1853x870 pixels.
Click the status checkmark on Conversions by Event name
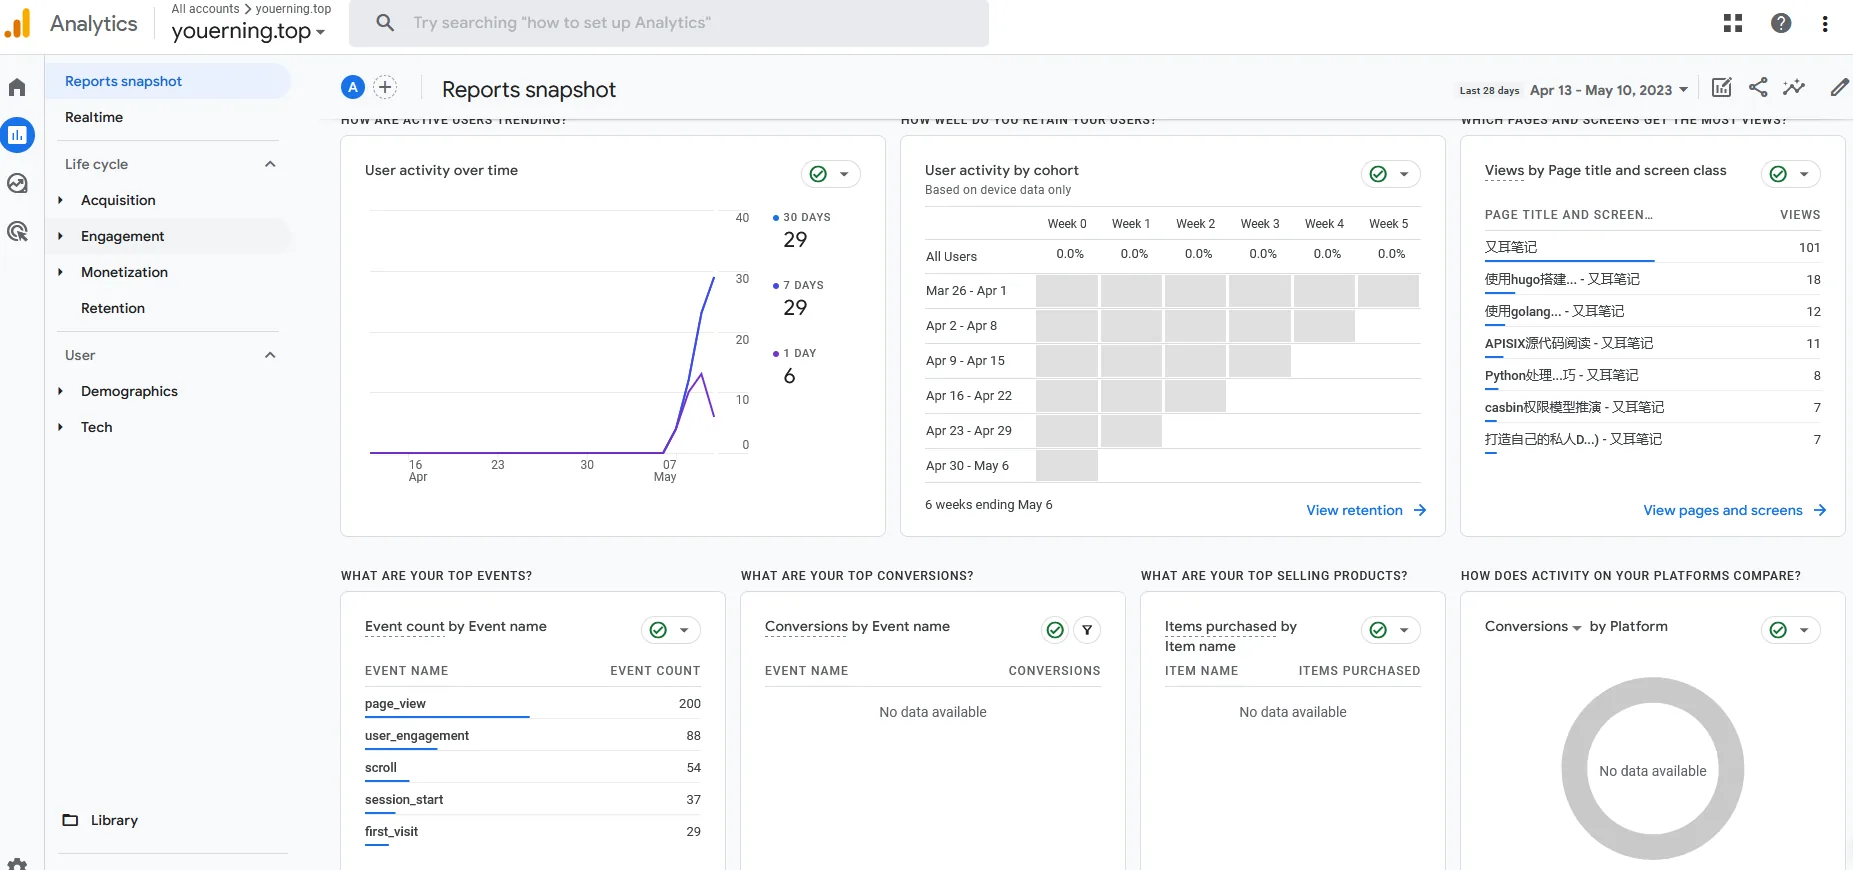click(x=1055, y=630)
